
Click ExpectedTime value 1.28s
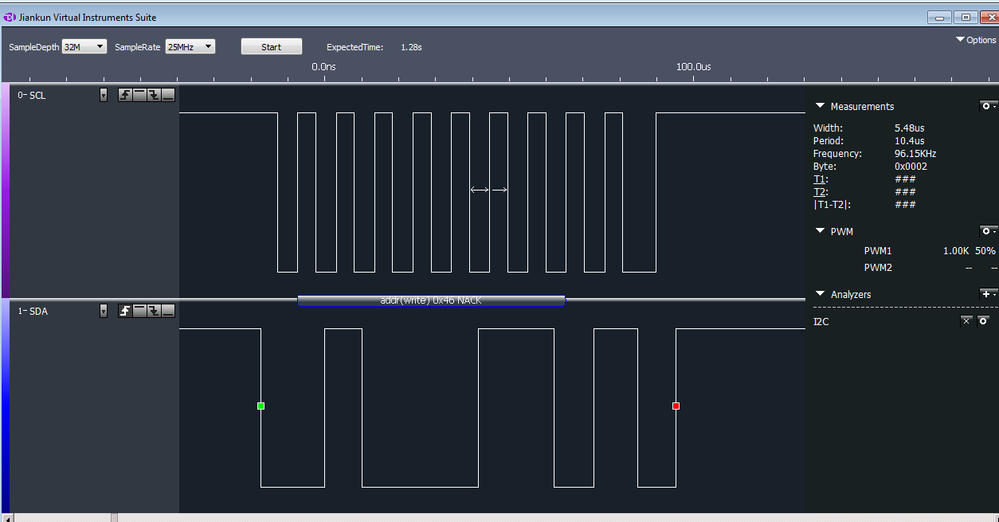[412, 47]
